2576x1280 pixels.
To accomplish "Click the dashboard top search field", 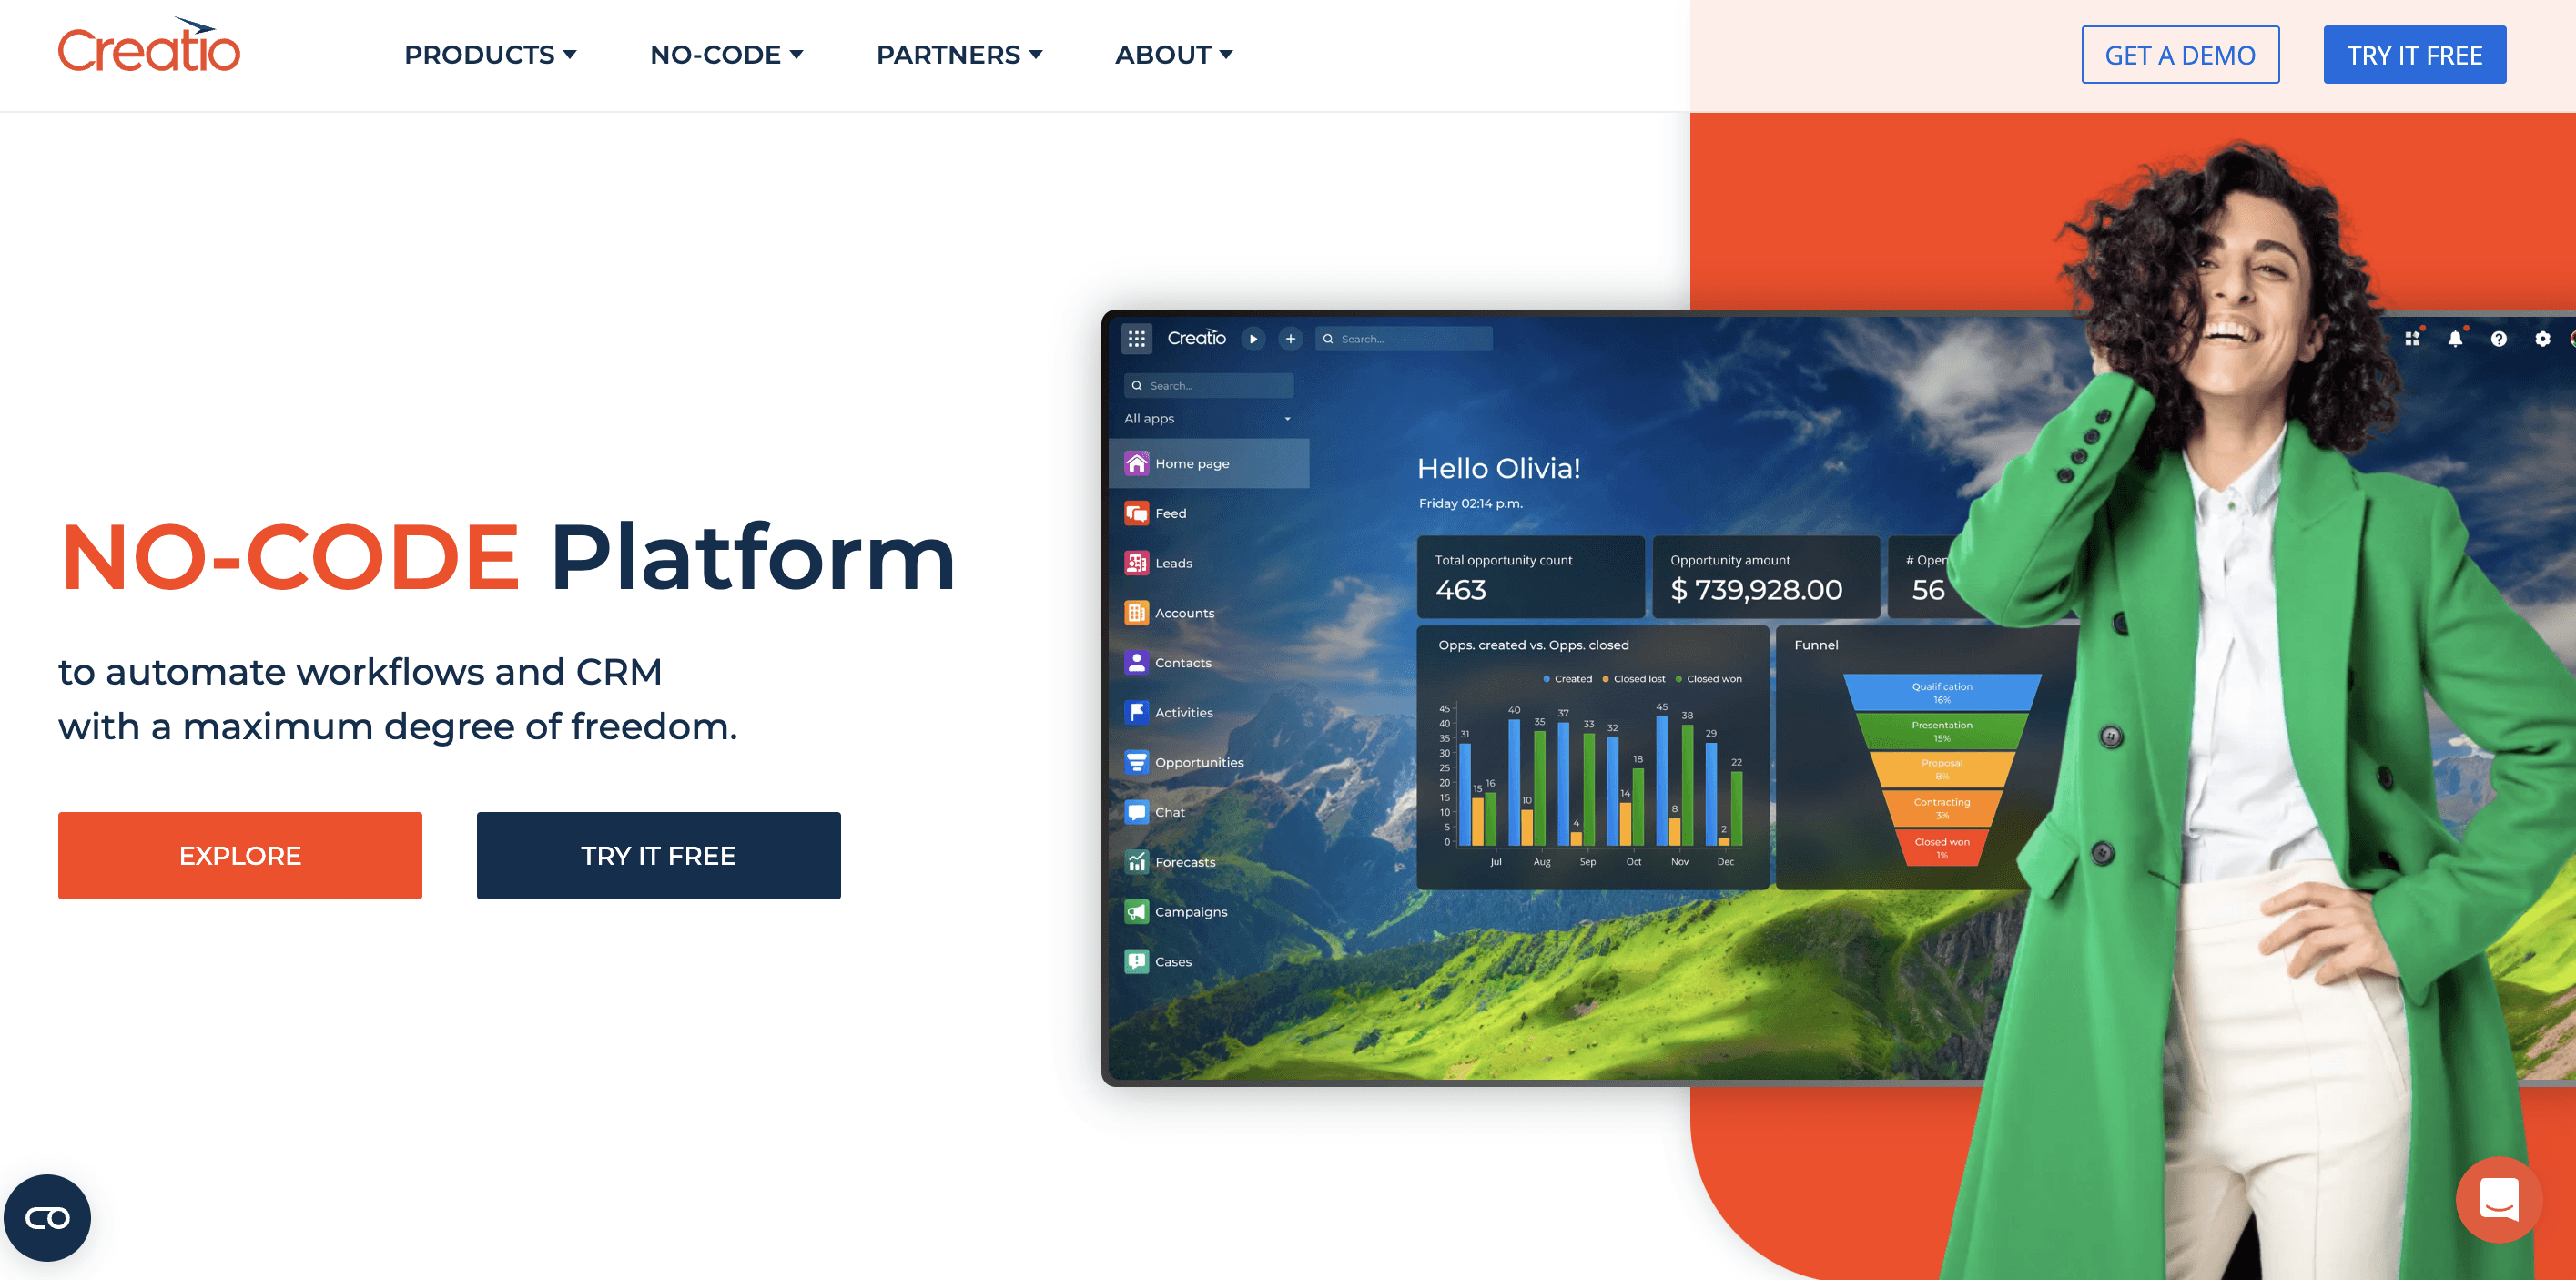I will point(1404,339).
